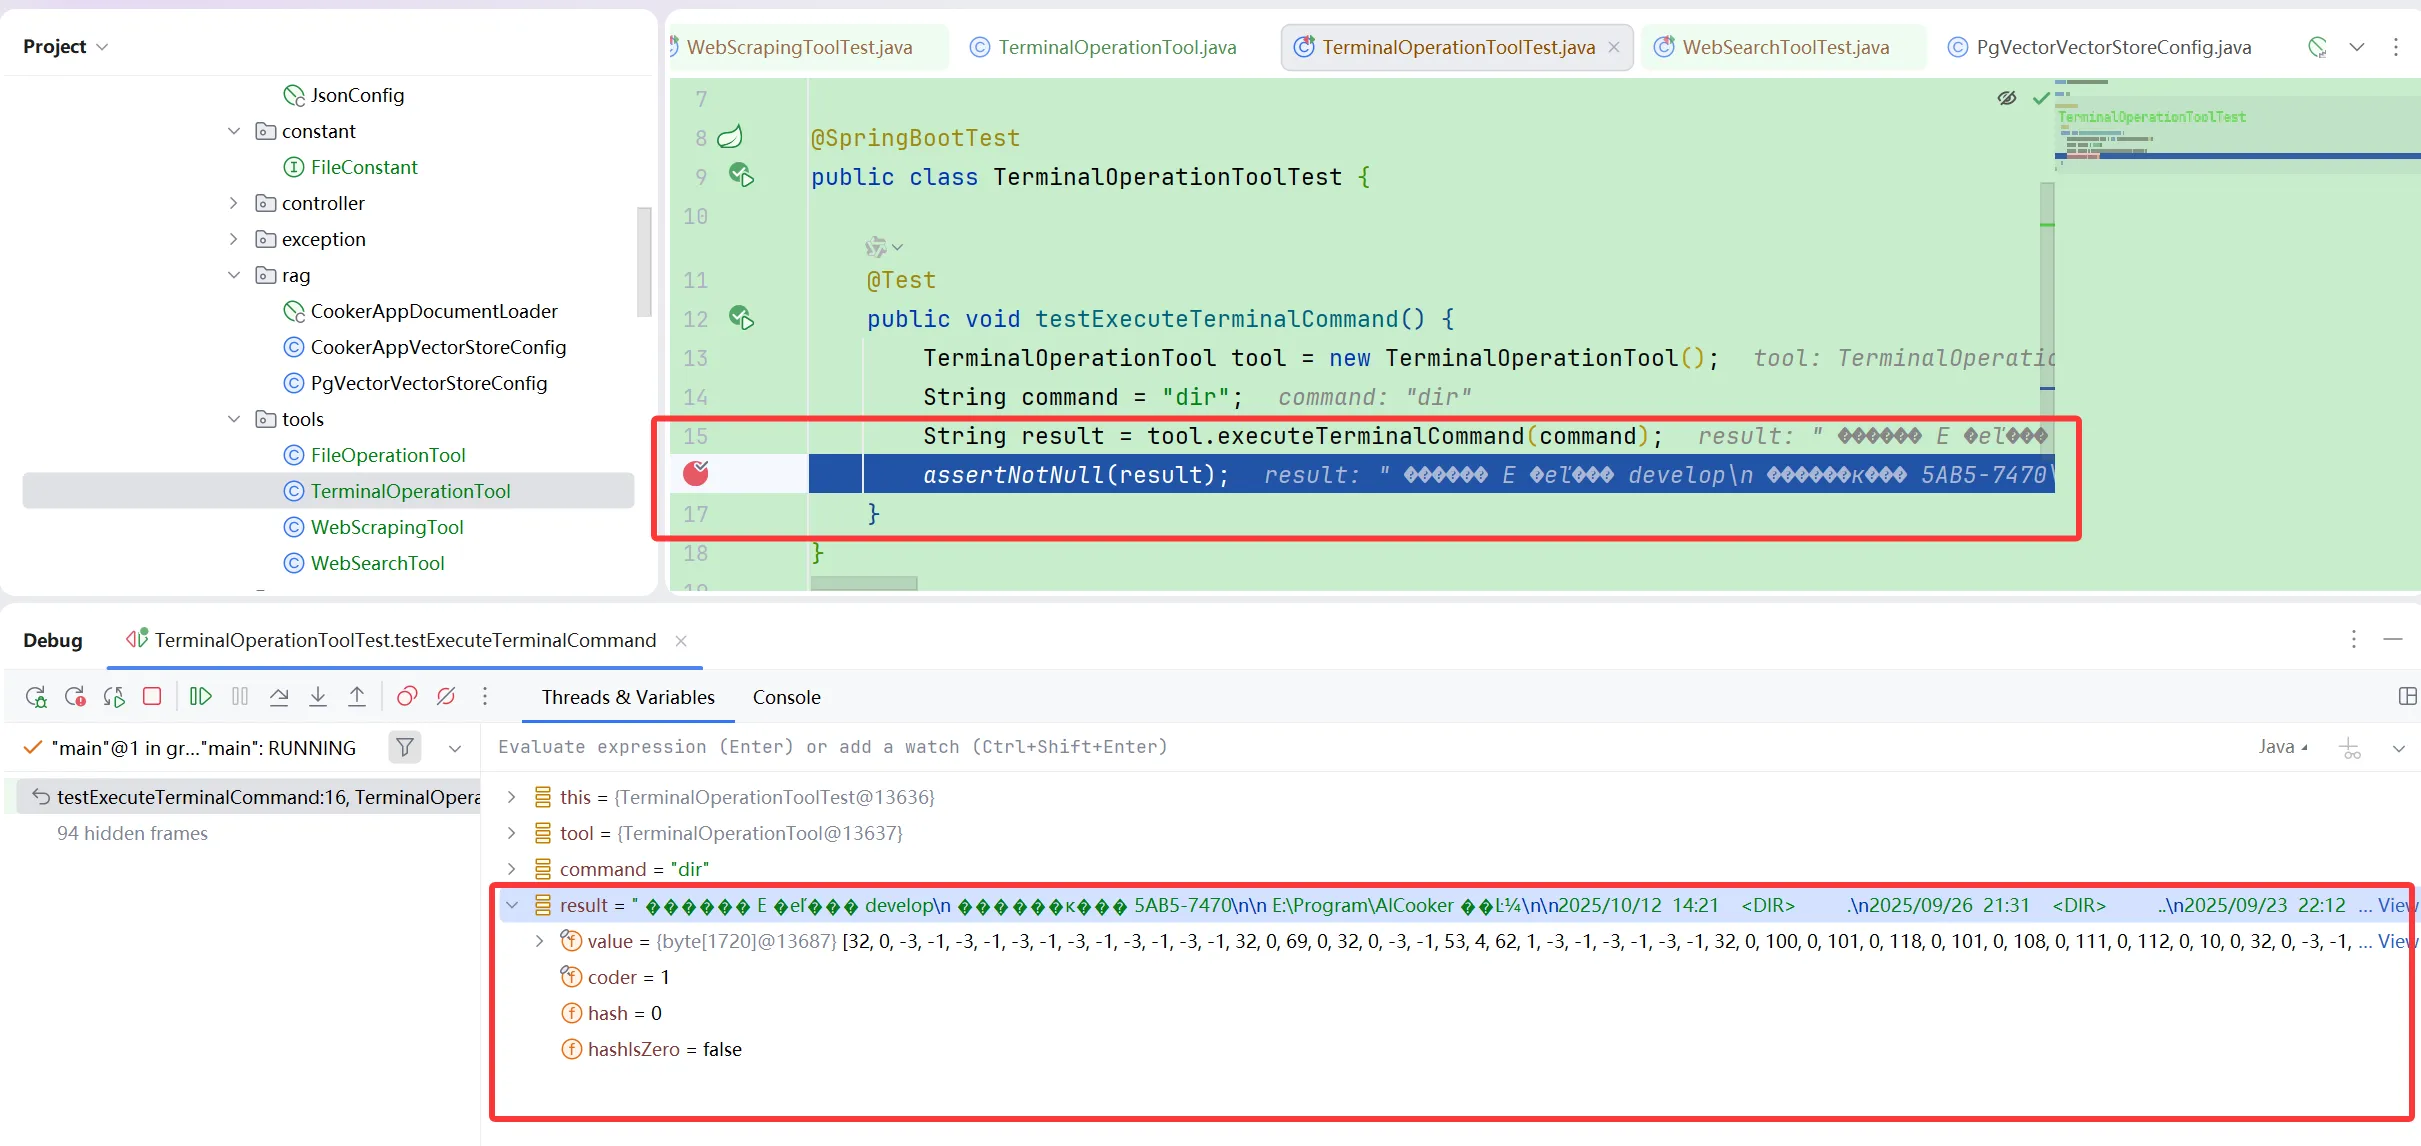
Task: Click the Project panel vertical scrollbar
Action: click(x=644, y=260)
